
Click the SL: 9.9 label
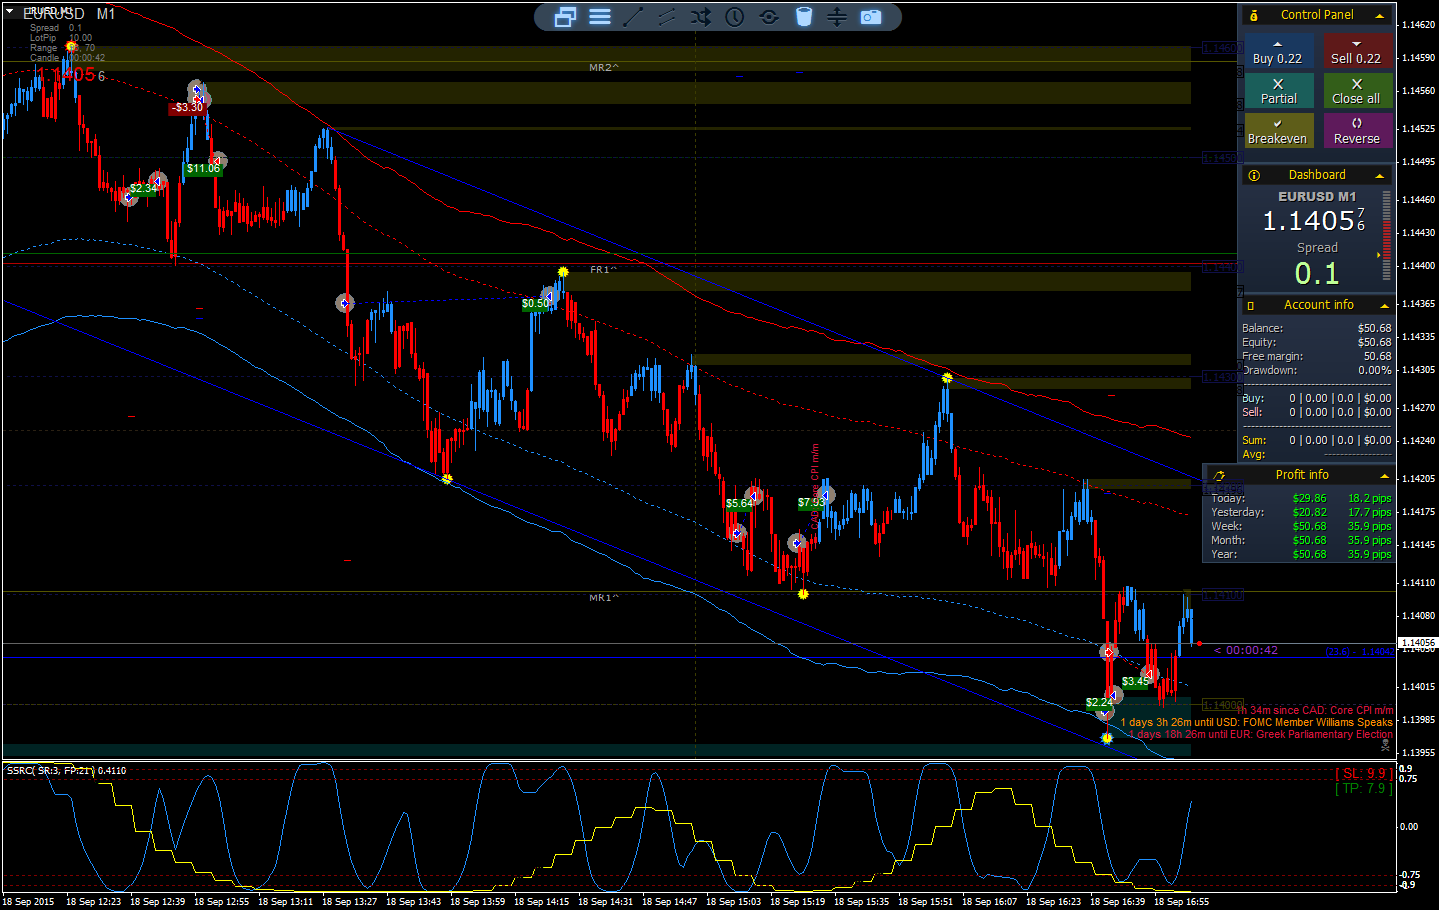1364,773
